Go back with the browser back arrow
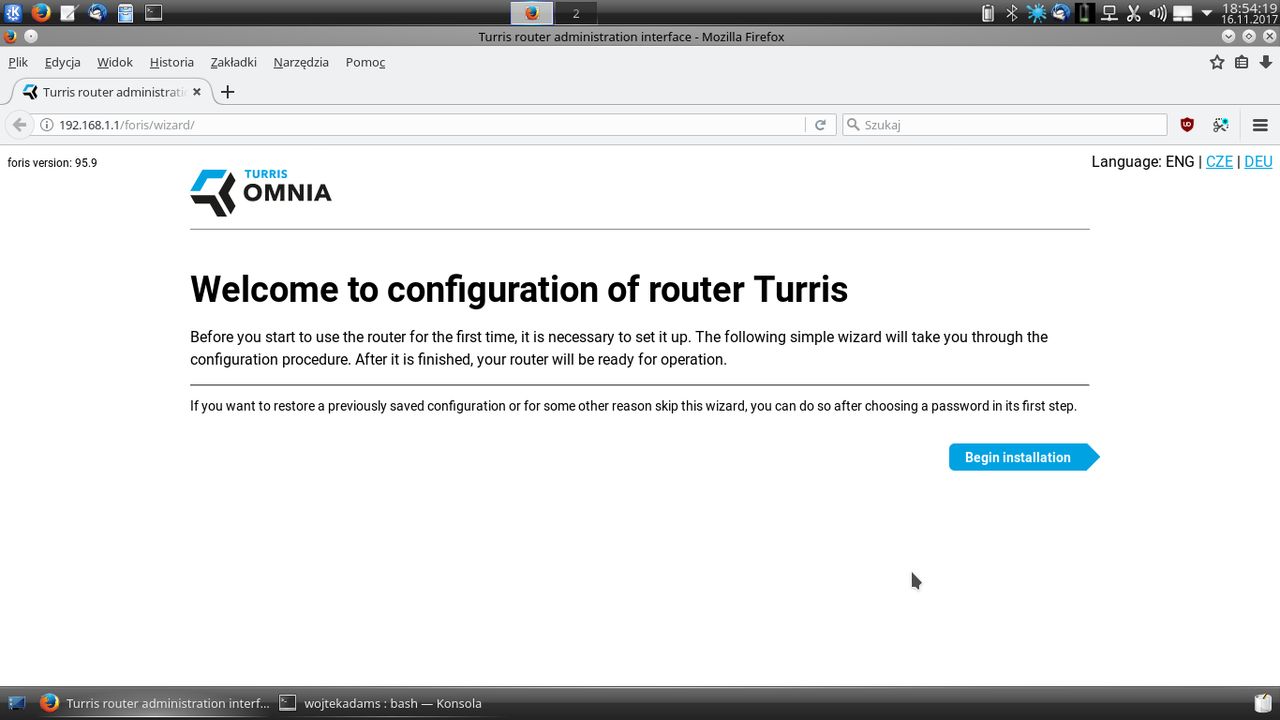The image size is (1280, 720). click(x=19, y=125)
